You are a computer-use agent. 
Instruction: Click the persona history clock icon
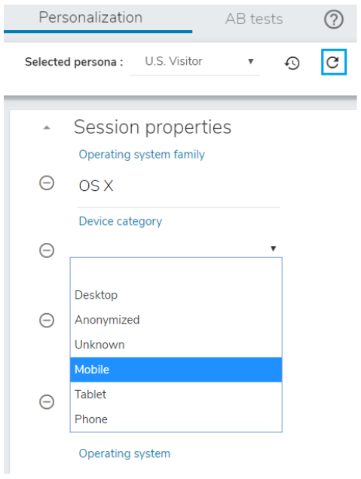[292, 63]
